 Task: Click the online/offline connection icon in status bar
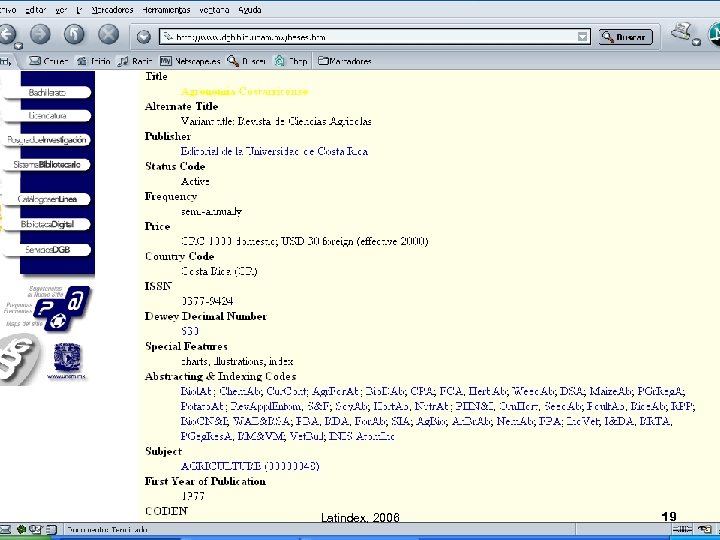click(682, 529)
